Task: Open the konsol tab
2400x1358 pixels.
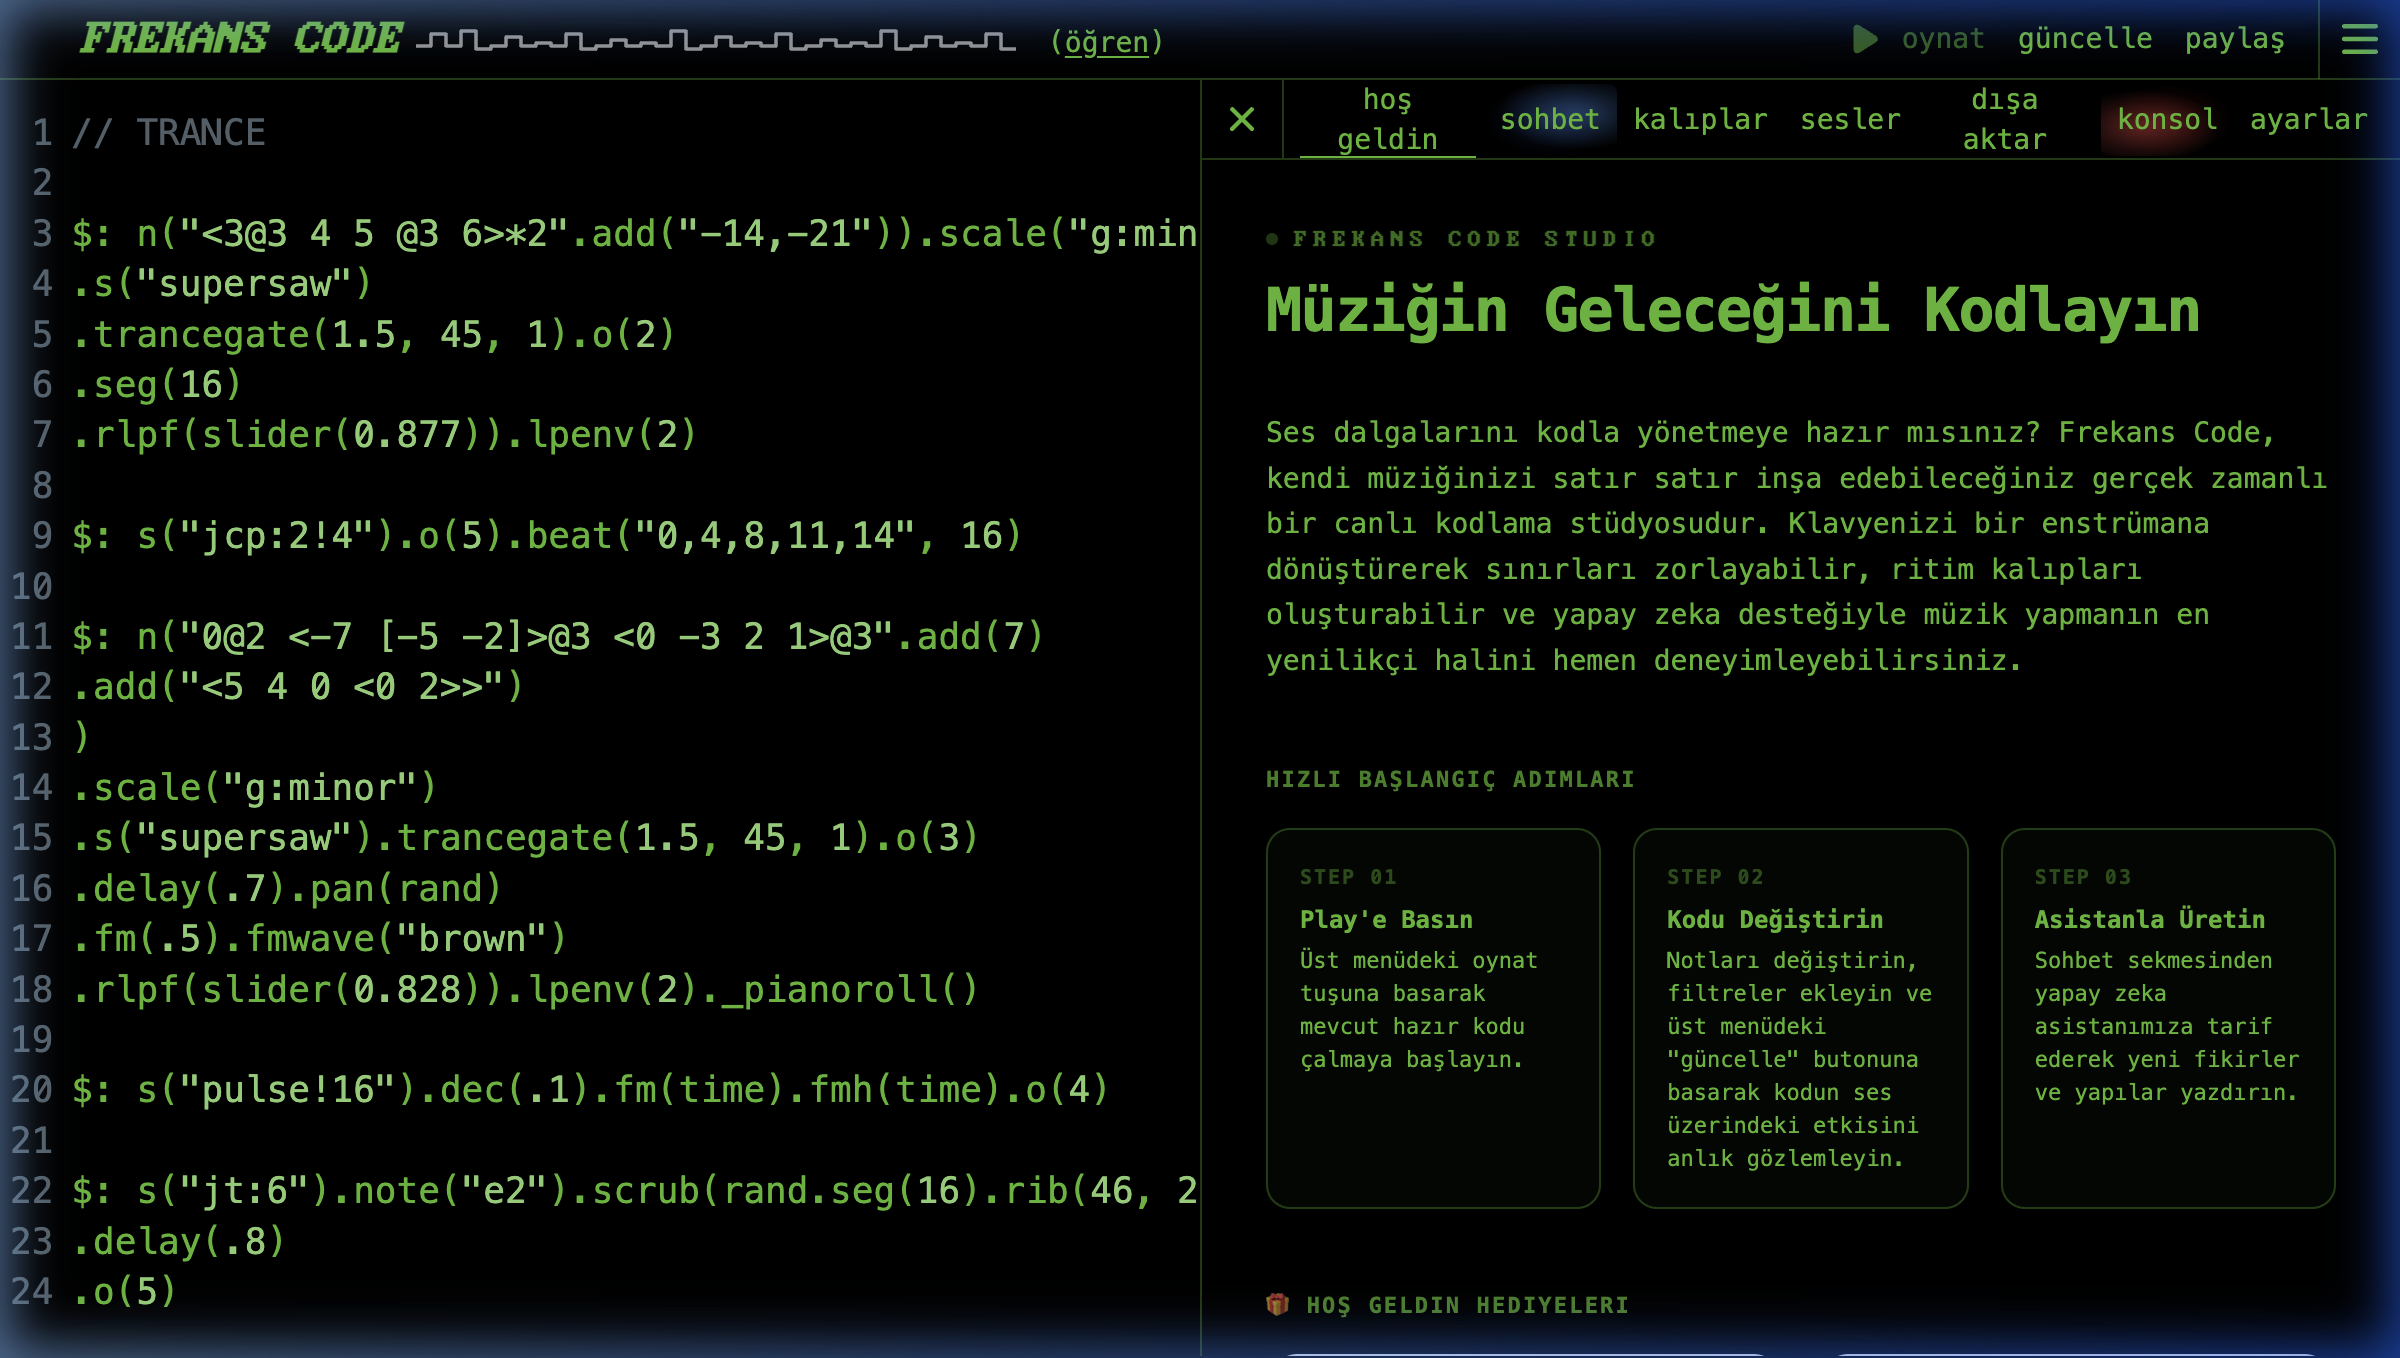Action: pyautogui.click(x=2167, y=119)
